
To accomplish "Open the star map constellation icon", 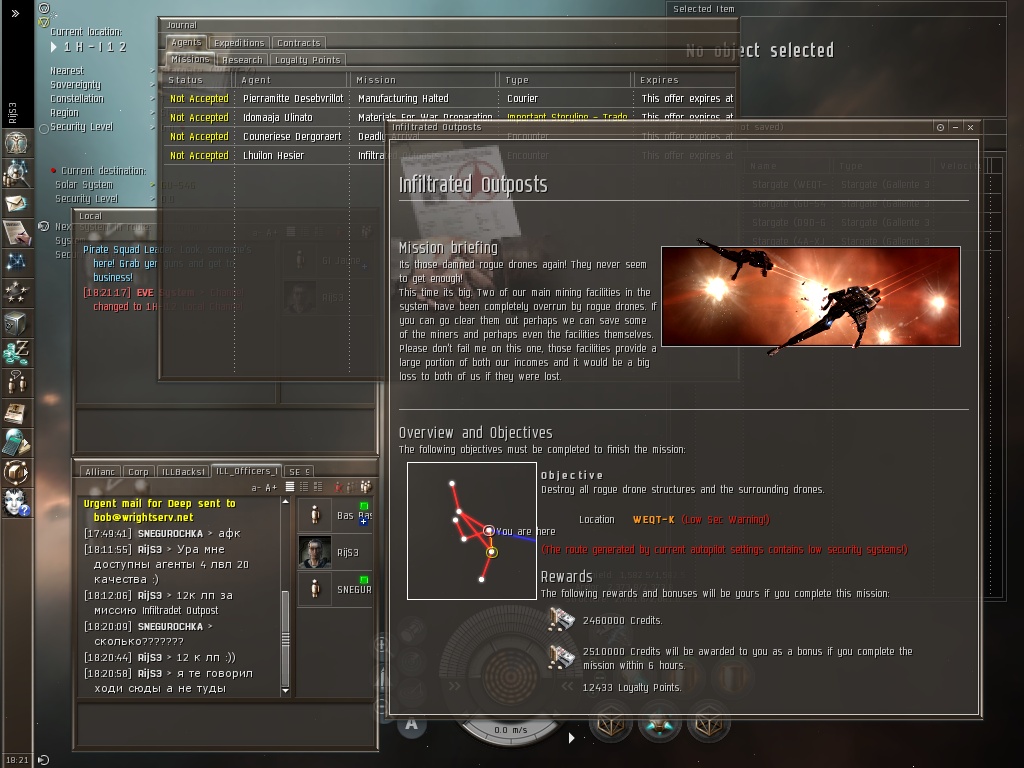I will tap(16, 263).
